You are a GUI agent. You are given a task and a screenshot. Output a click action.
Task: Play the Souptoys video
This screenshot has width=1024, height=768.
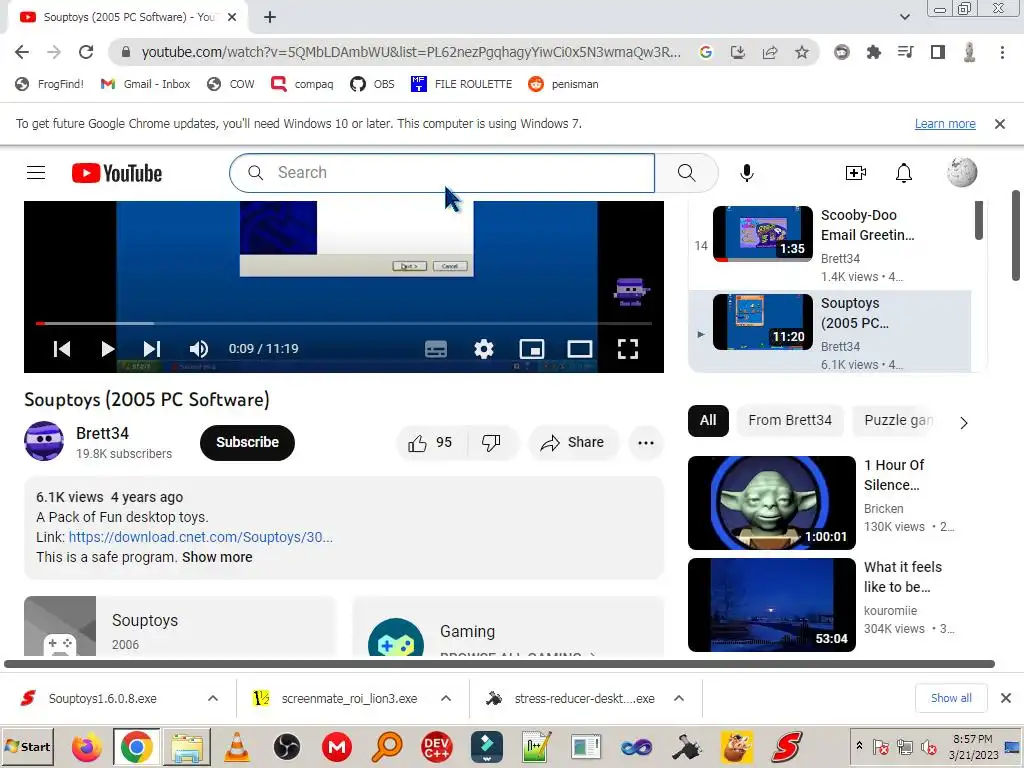click(107, 349)
